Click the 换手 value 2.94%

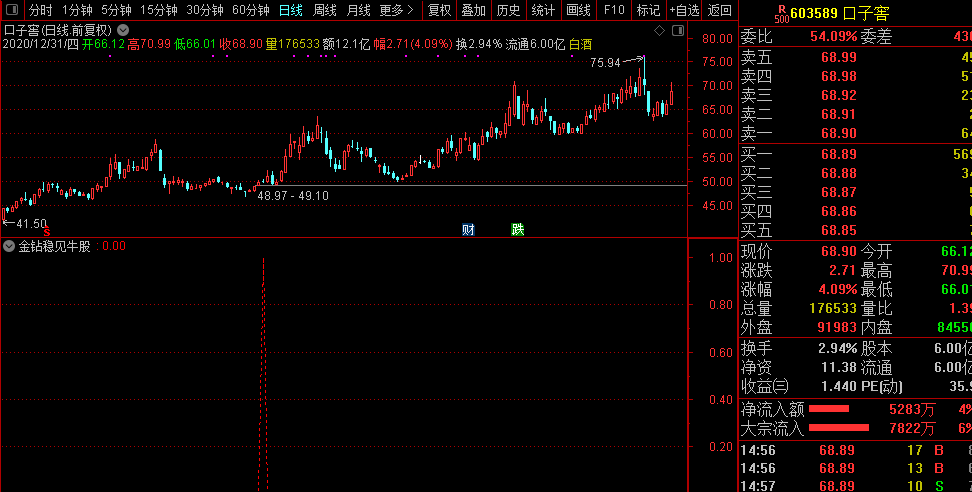pos(837,348)
